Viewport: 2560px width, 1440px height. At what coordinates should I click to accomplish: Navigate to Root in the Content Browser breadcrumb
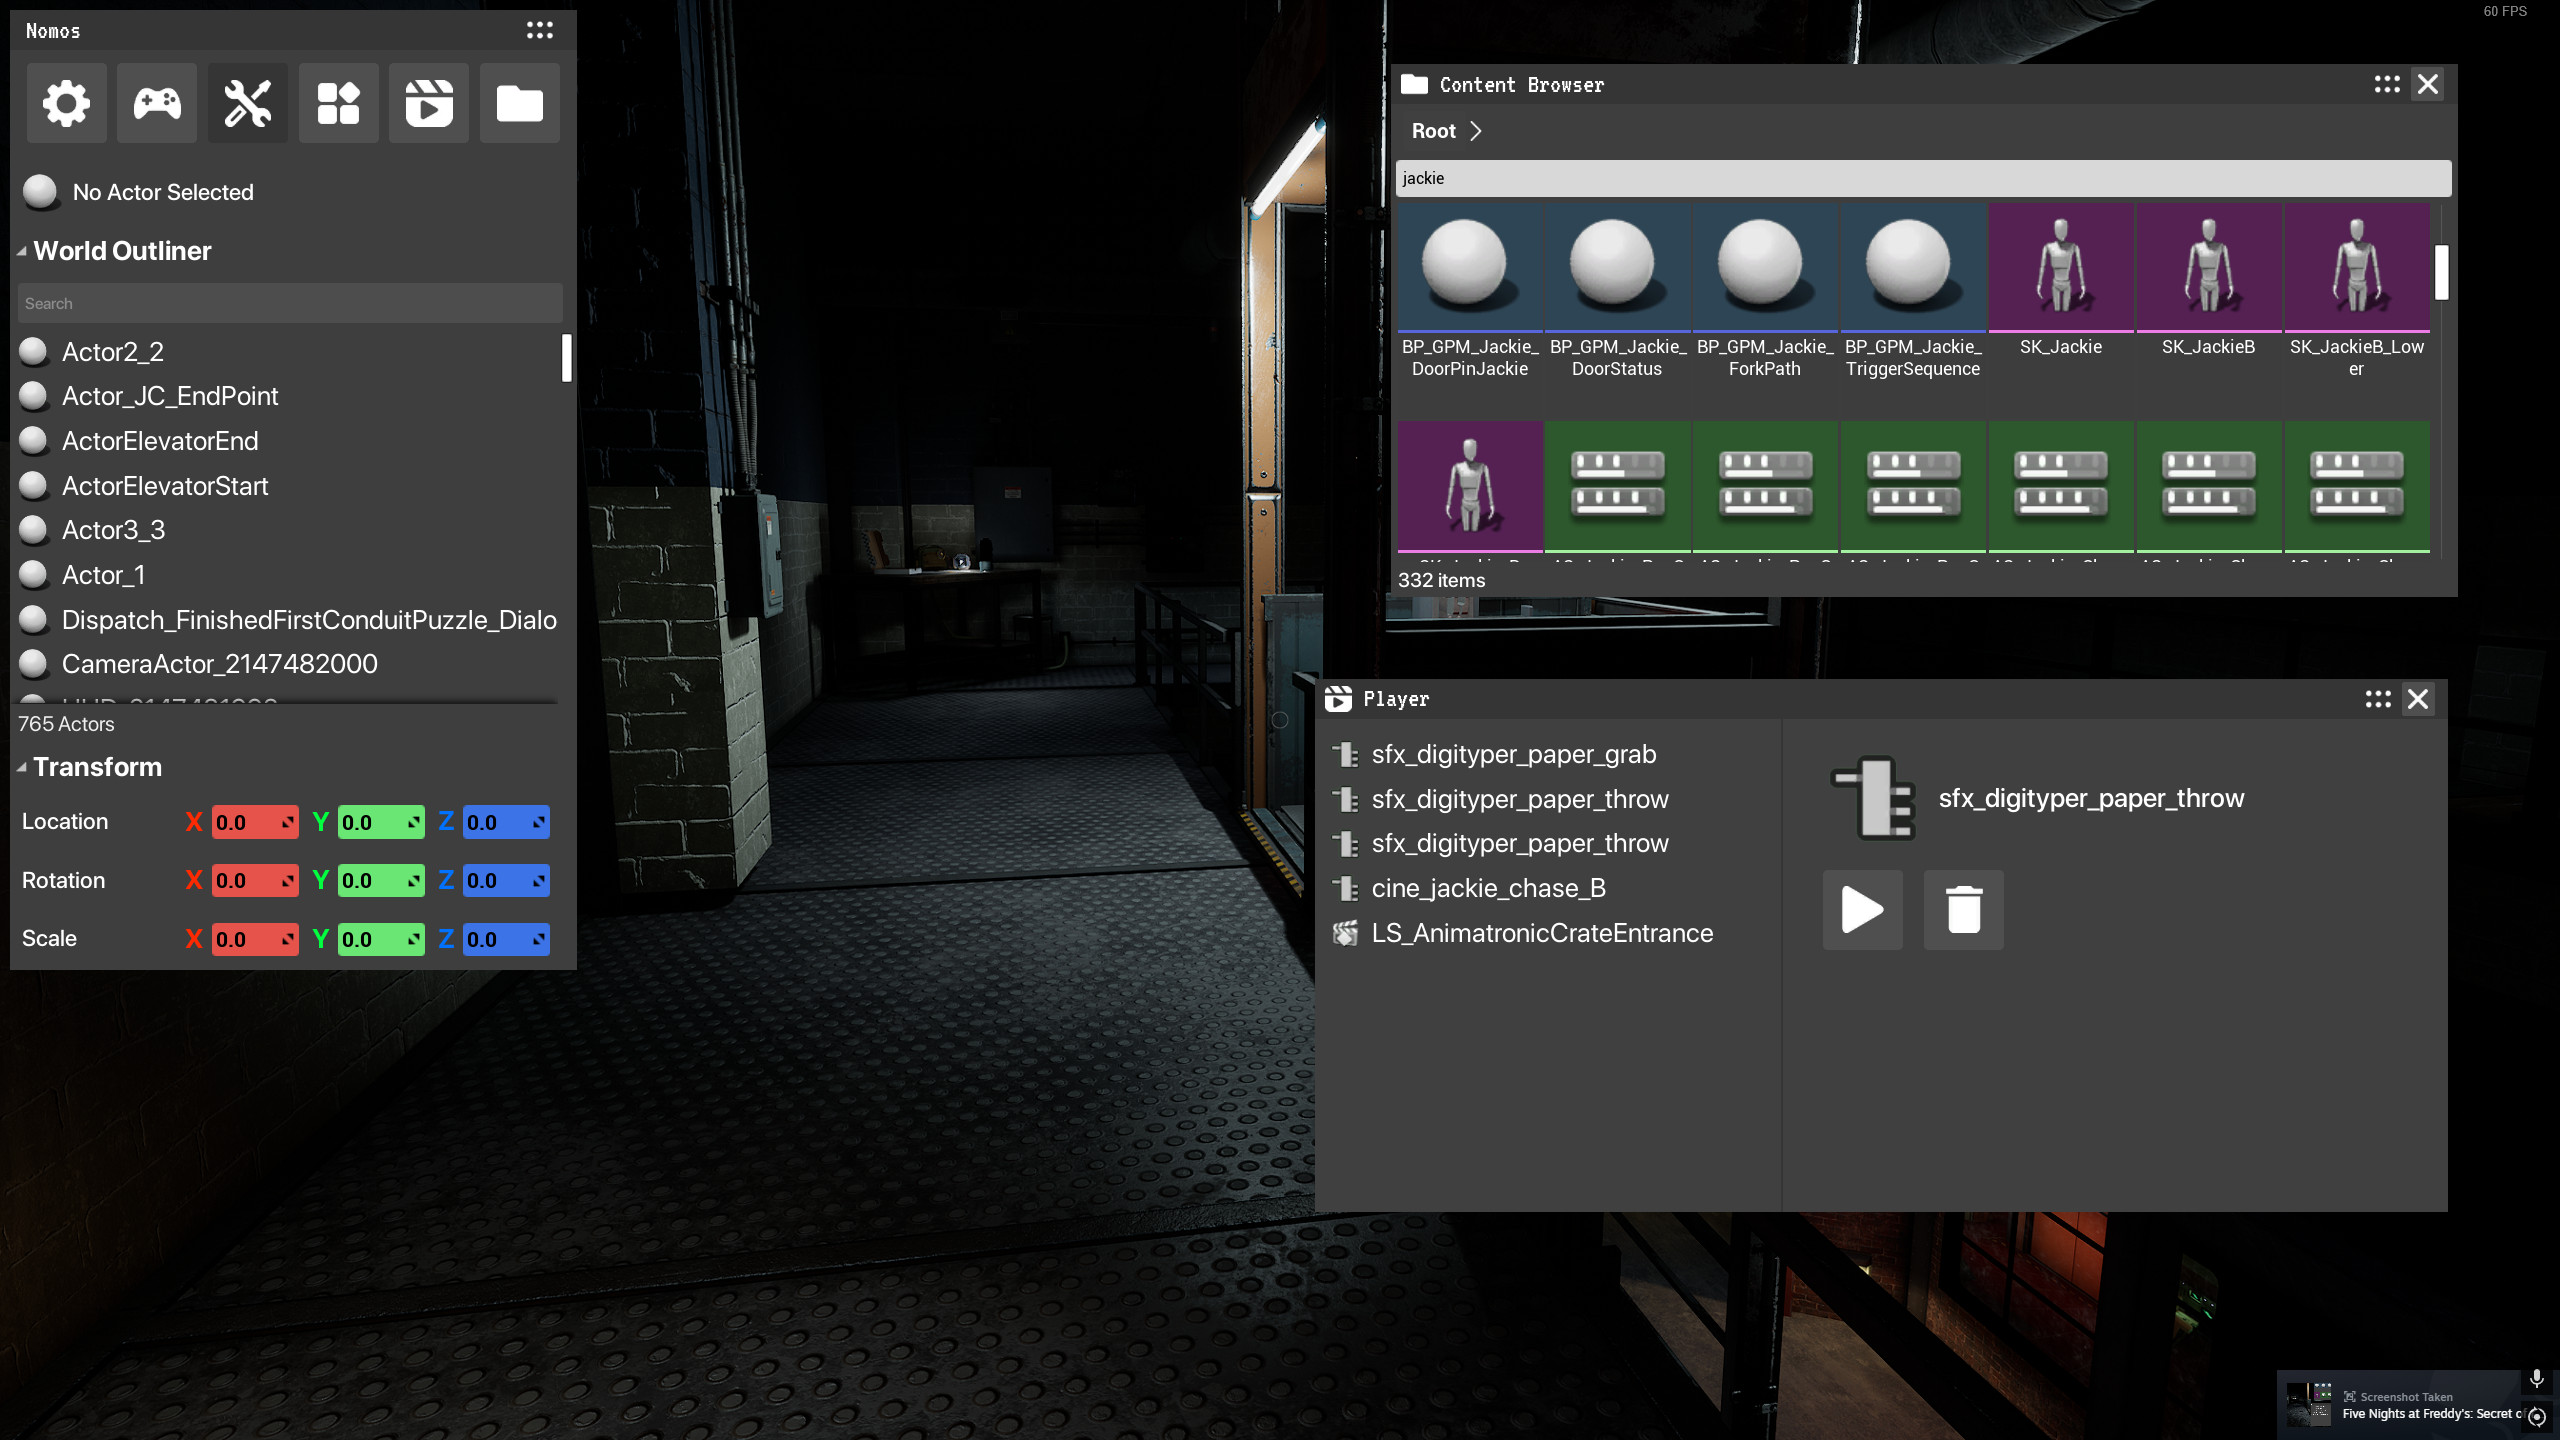[1433, 130]
